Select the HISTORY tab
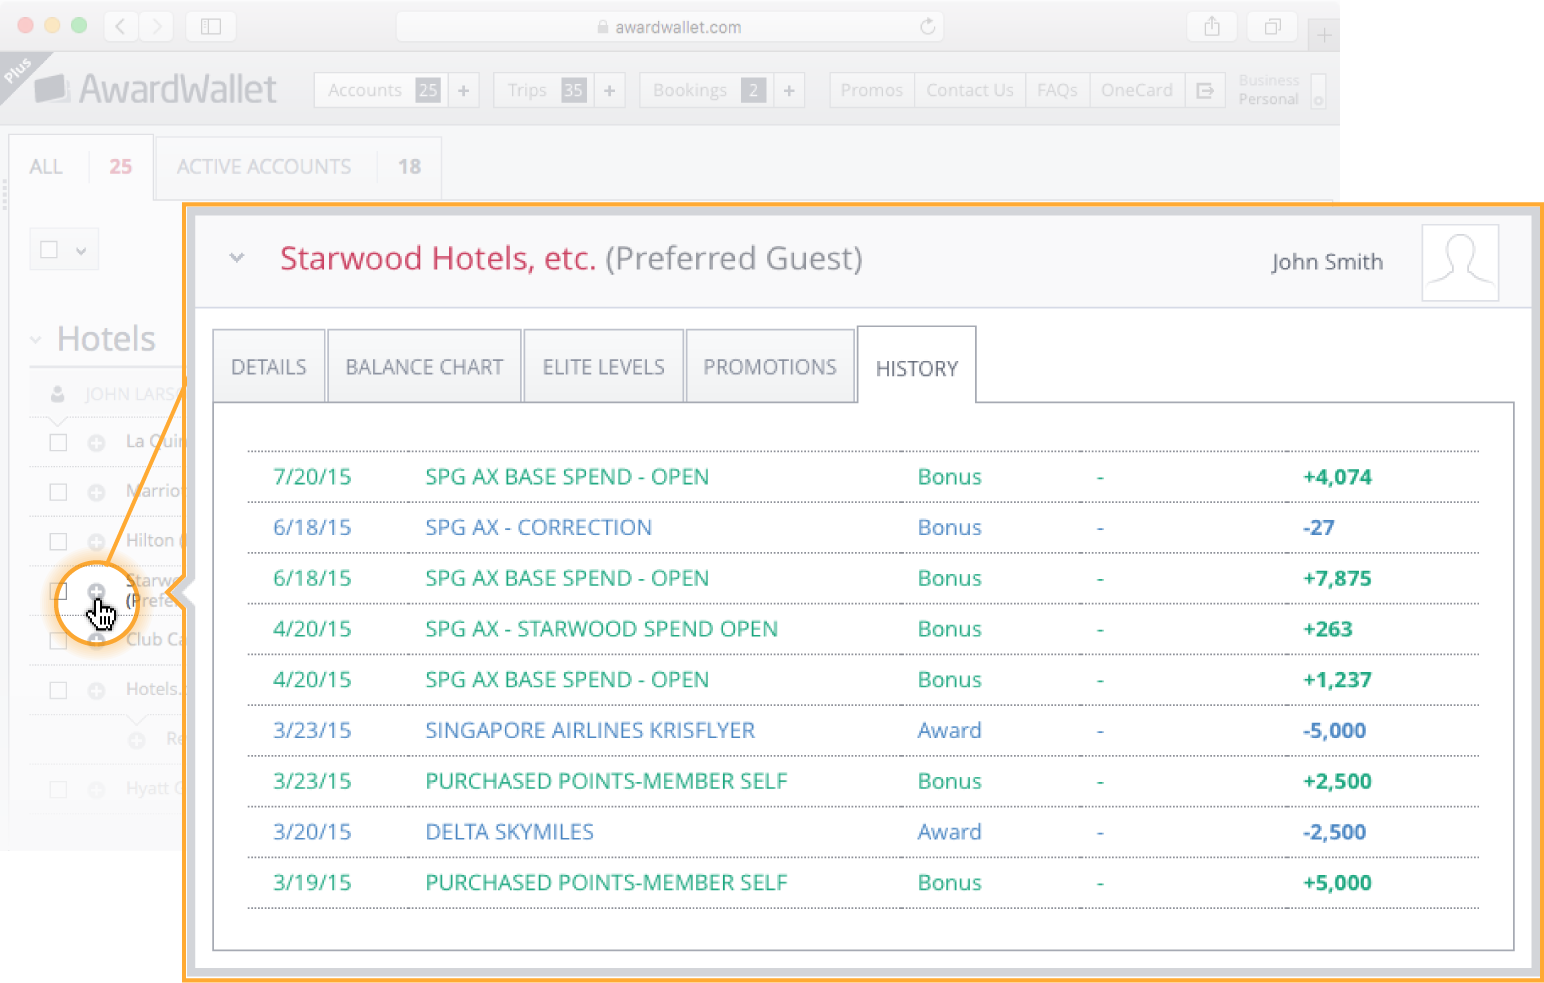The width and height of the screenshot is (1544, 983). (917, 367)
